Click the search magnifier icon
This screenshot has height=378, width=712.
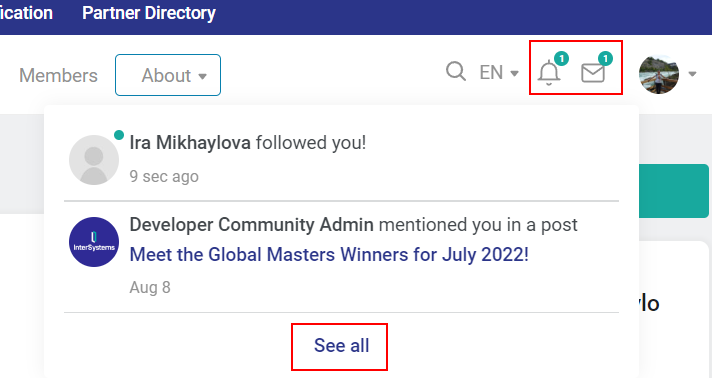[x=455, y=72]
